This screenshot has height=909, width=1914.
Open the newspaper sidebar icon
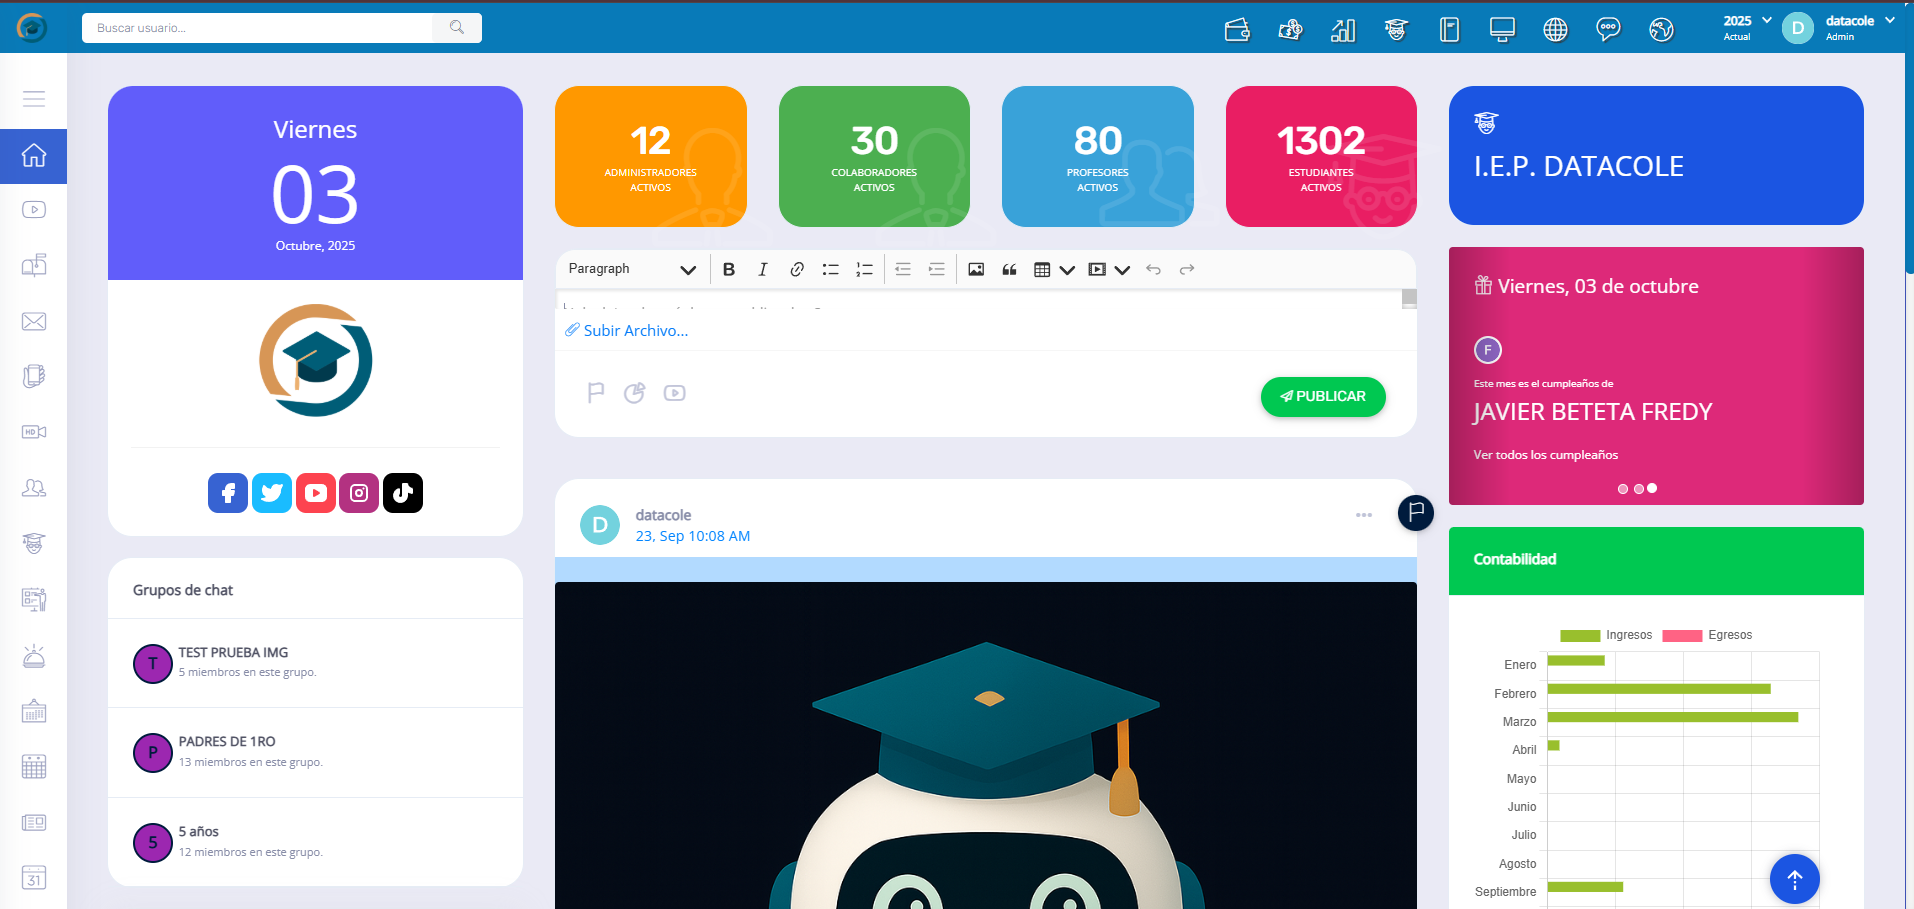[34, 823]
